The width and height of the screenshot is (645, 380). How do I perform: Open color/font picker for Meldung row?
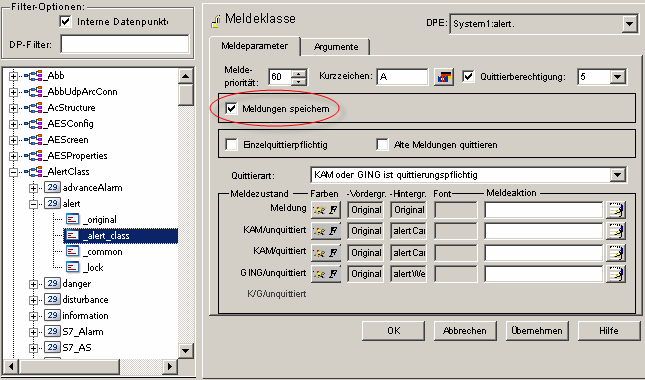point(326,210)
